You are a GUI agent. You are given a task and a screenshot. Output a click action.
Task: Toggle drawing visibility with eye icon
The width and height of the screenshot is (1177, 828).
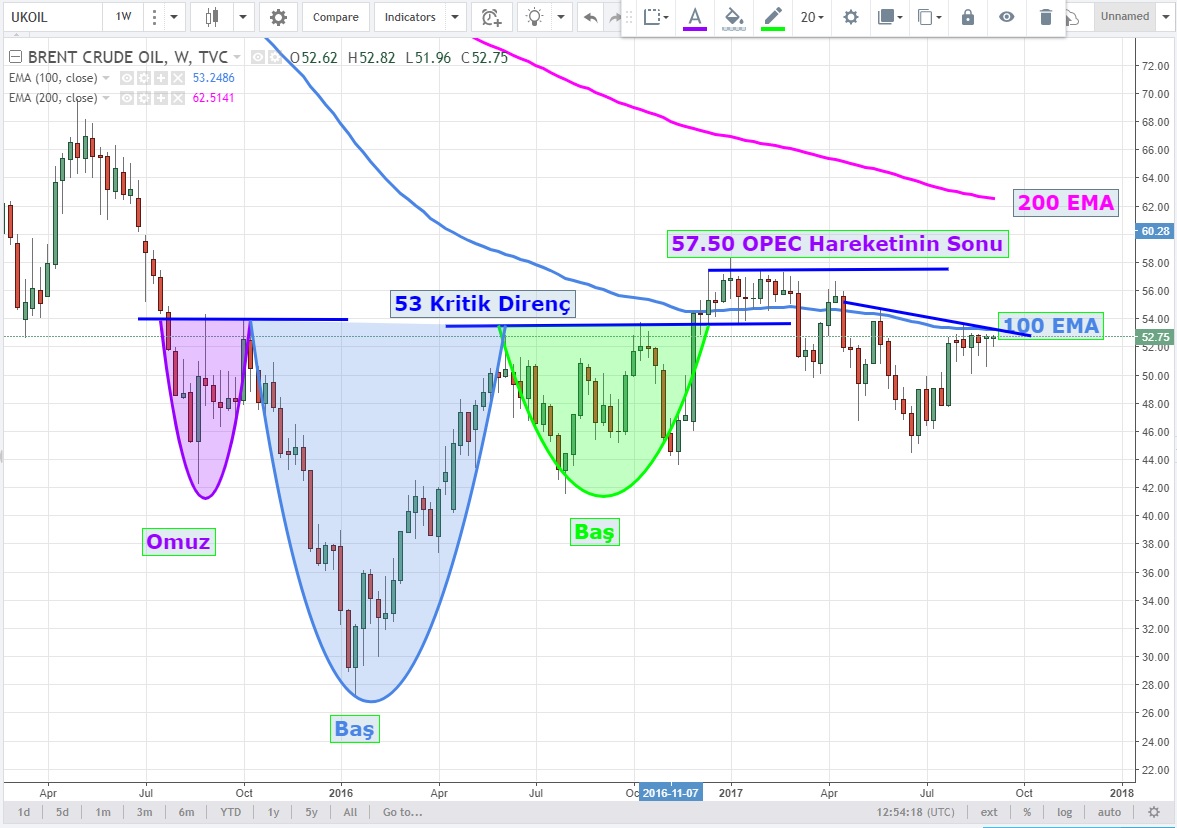click(1006, 17)
